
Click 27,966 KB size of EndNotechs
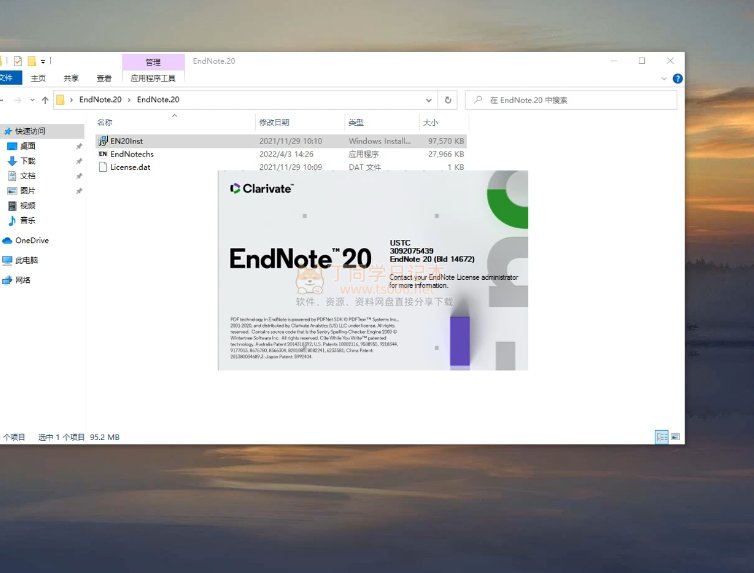446,154
